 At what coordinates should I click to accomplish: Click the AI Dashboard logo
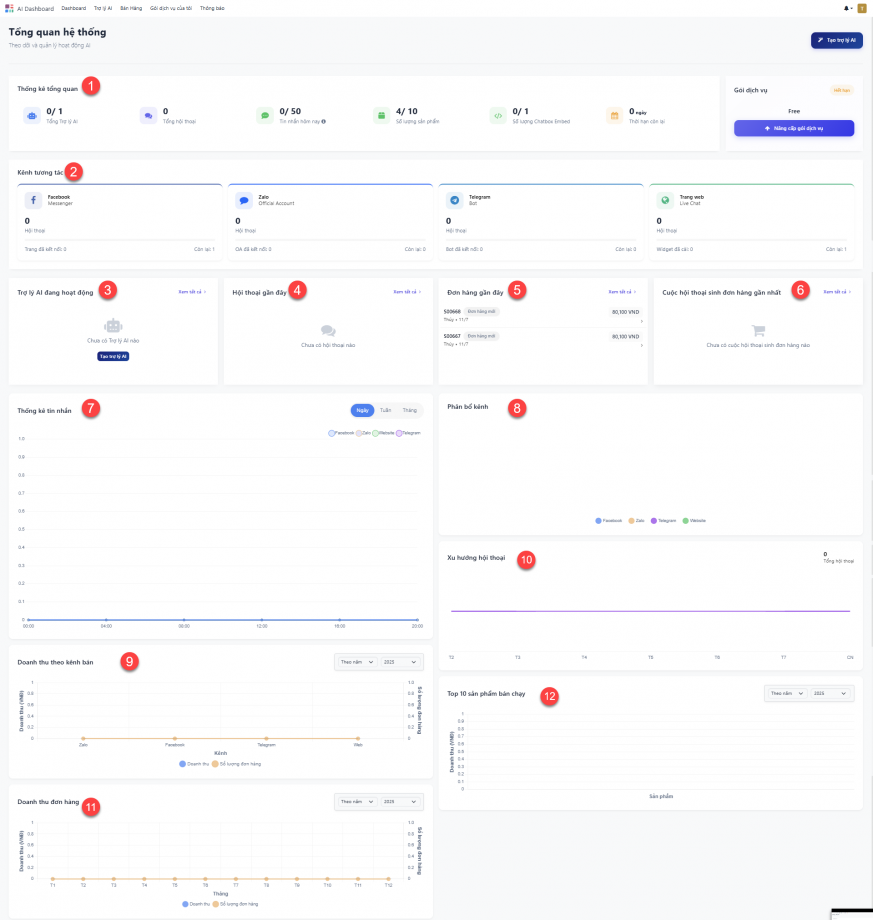point(10,8)
